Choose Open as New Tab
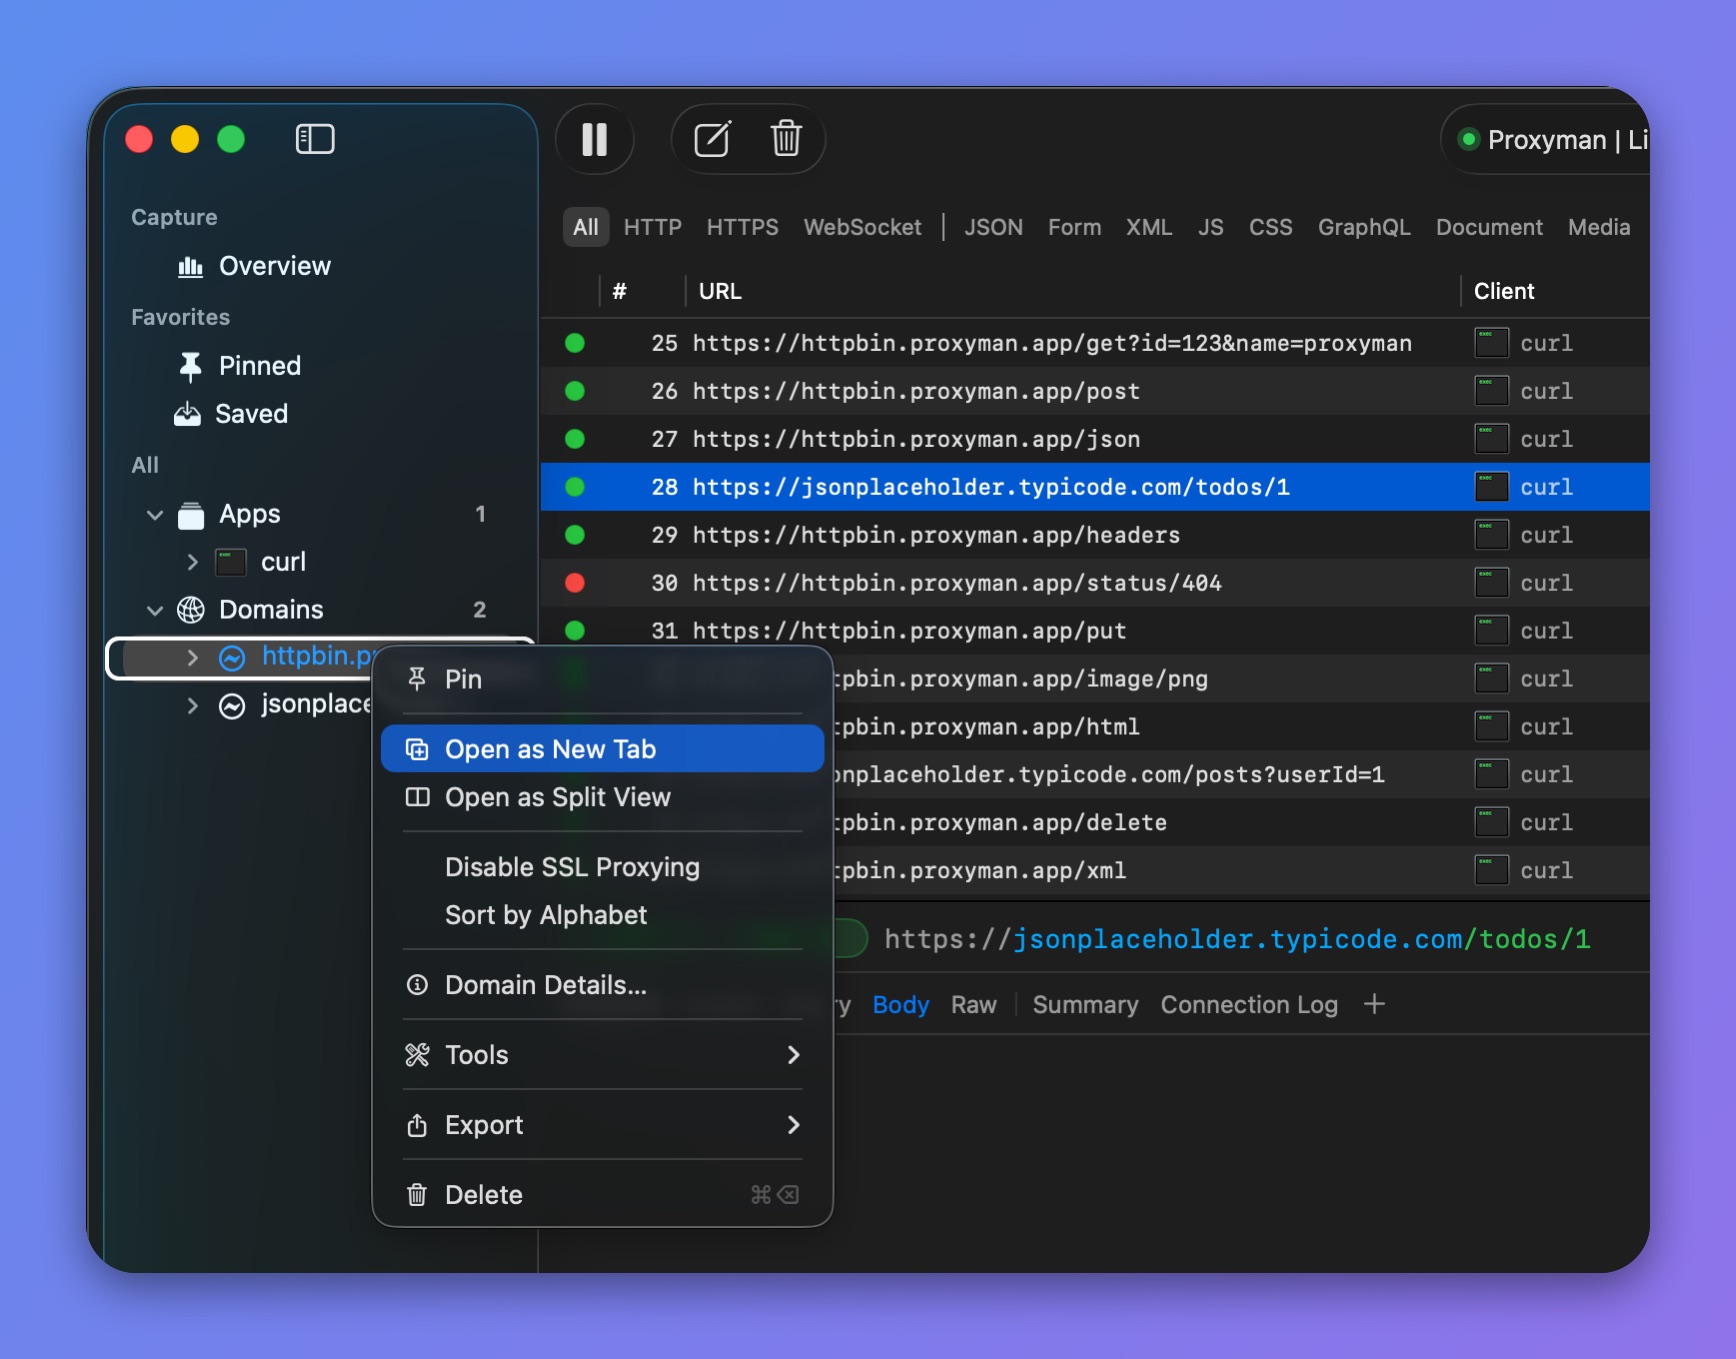Image resolution: width=1736 pixels, height=1359 pixels. pos(602,749)
